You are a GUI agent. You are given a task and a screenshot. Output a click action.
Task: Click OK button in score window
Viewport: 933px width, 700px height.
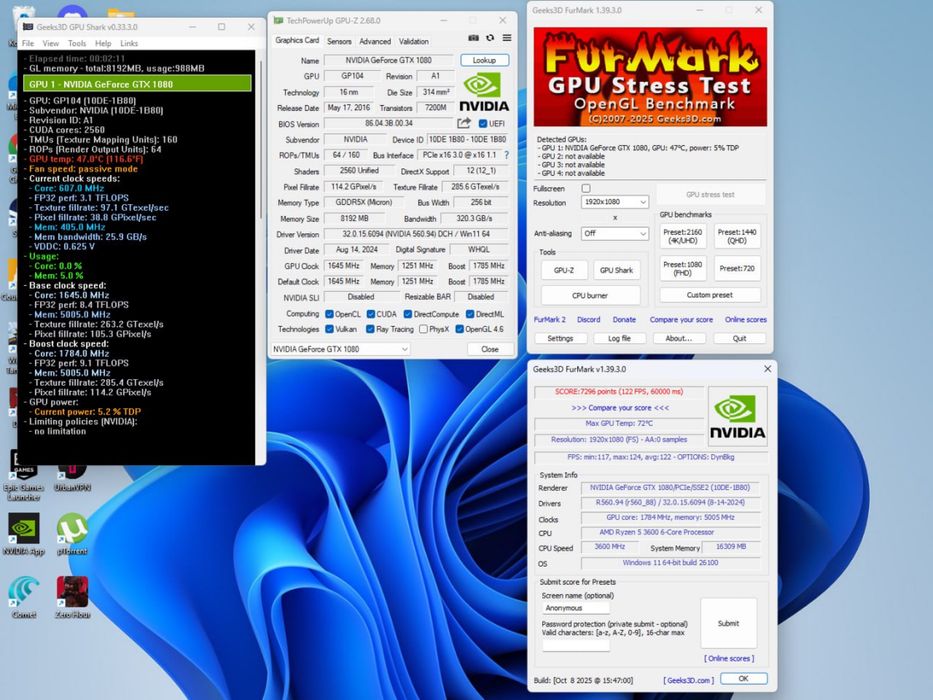click(x=743, y=679)
